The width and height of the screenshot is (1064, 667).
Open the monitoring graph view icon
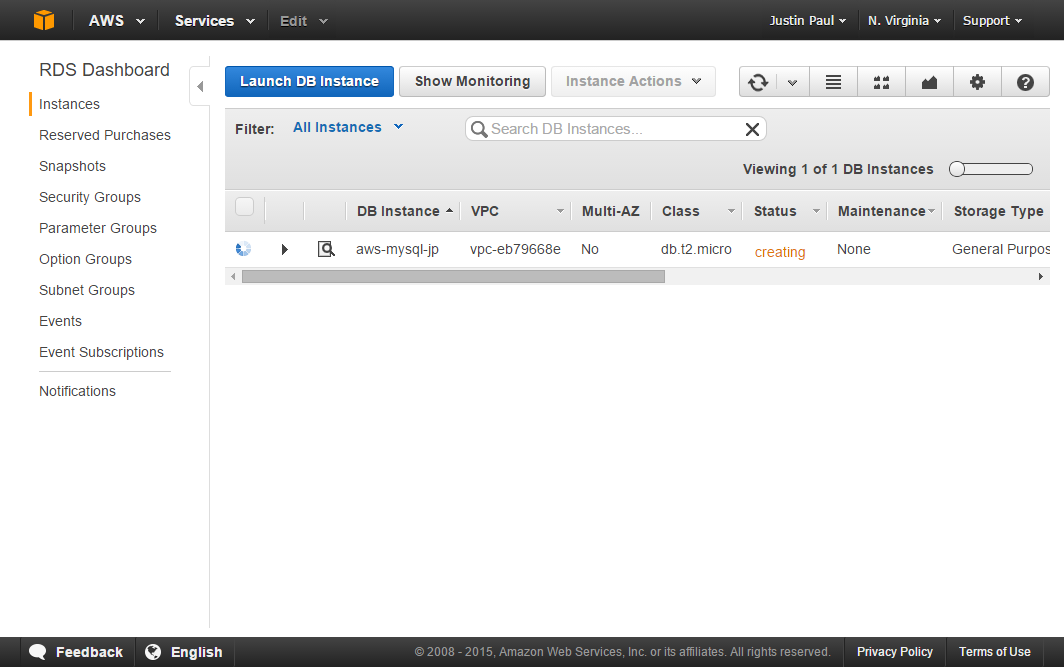[x=929, y=82]
